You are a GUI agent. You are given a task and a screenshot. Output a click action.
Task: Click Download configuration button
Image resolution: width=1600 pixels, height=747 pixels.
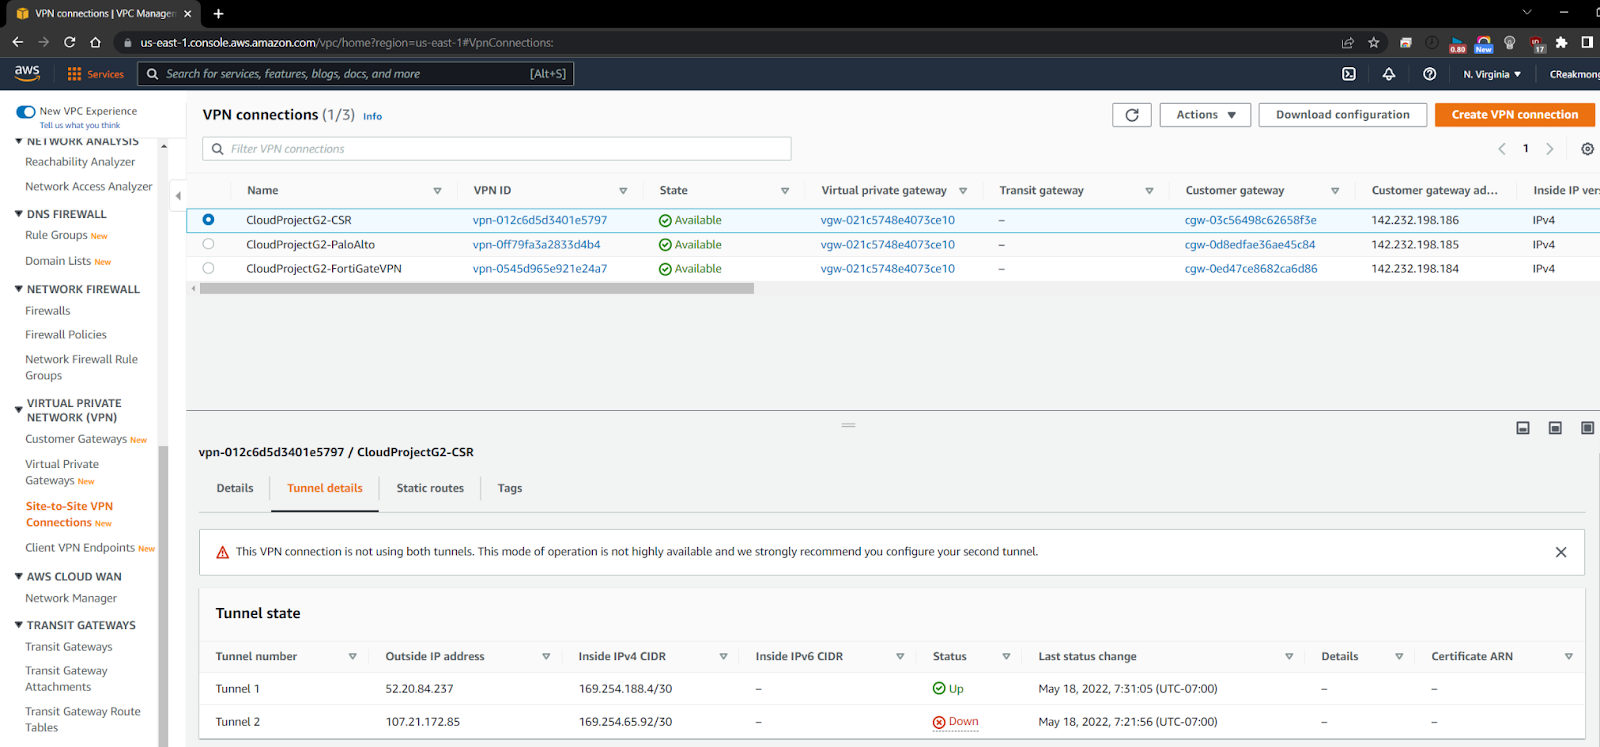coord(1343,115)
